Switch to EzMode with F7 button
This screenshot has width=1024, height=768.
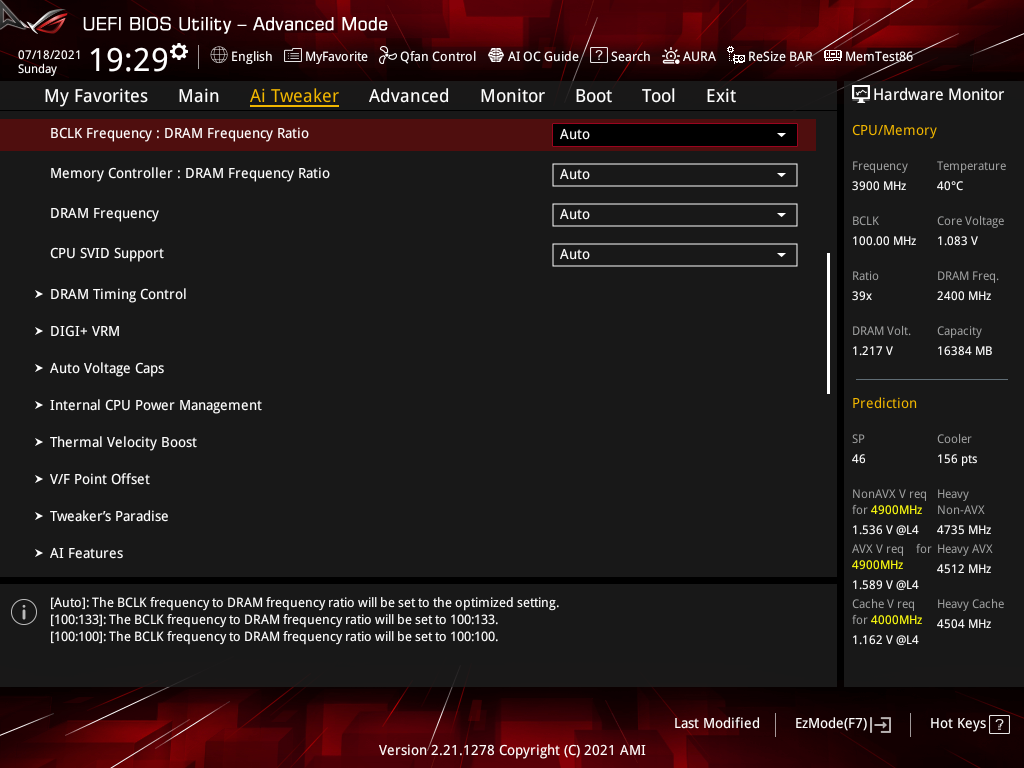click(x=842, y=723)
